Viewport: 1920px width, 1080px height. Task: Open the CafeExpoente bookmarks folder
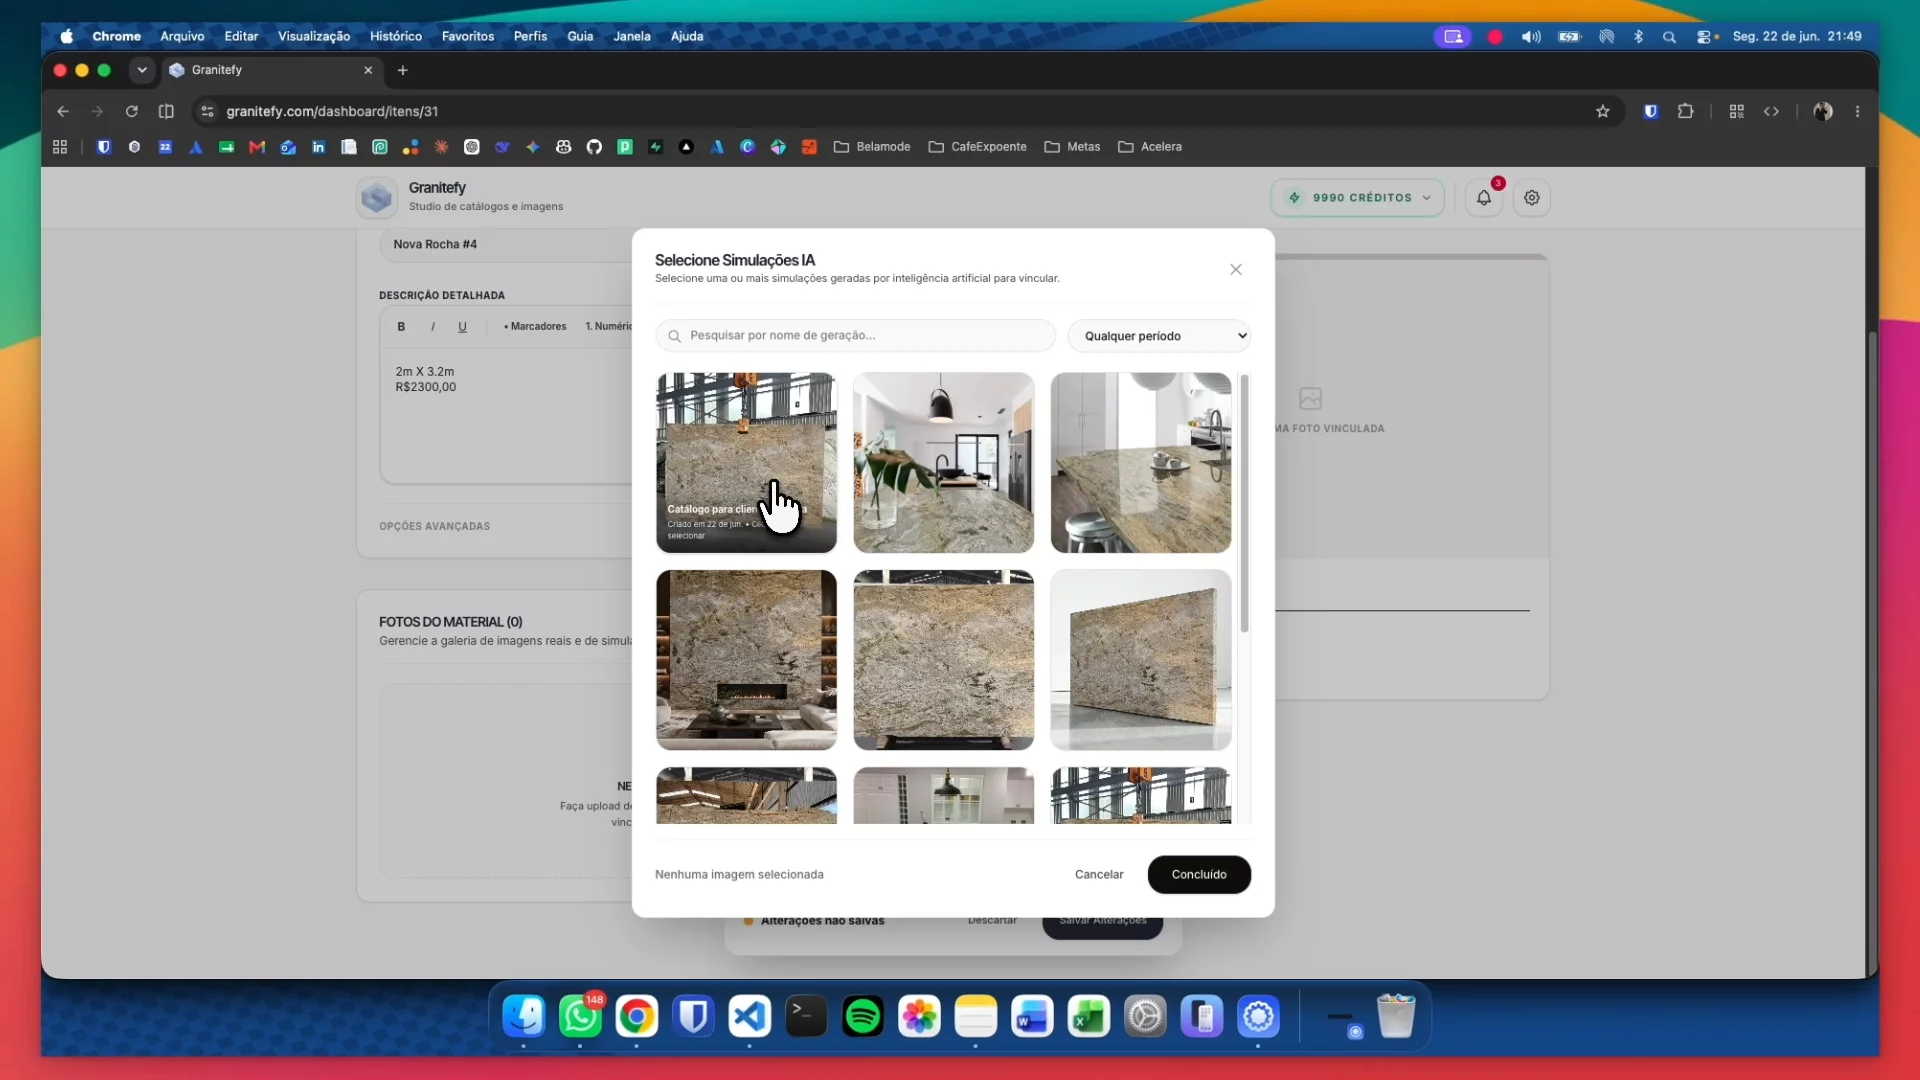coord(977,147)
